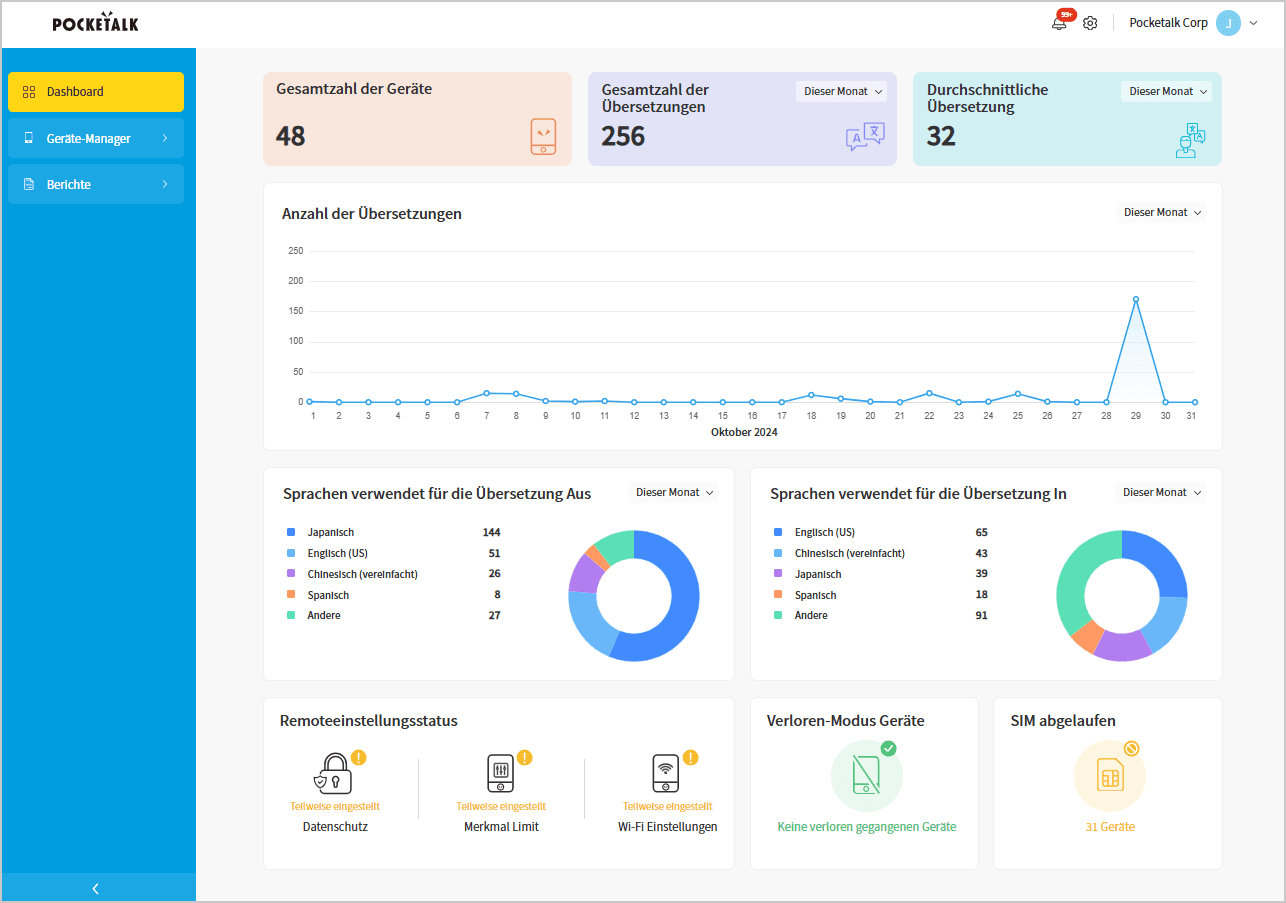
Task: Click Teilweise eingestellt above Wi-Fi Einstellungen
Action: click(668, 806)
